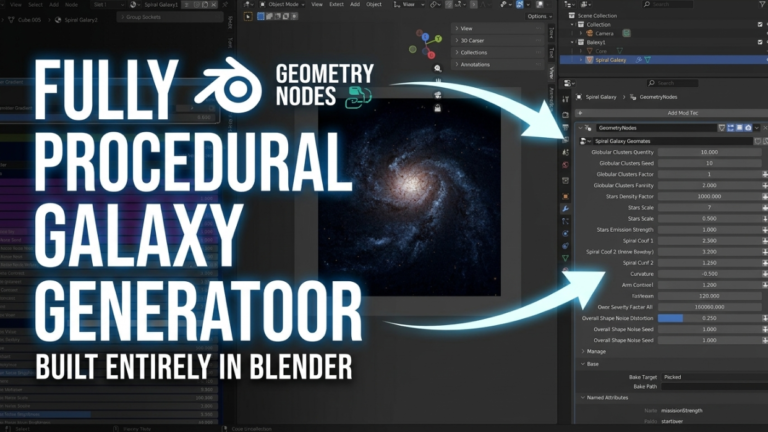
Task: Expand the Camera row in outliner
Action: pyautogui.click(x=581, y=33)
